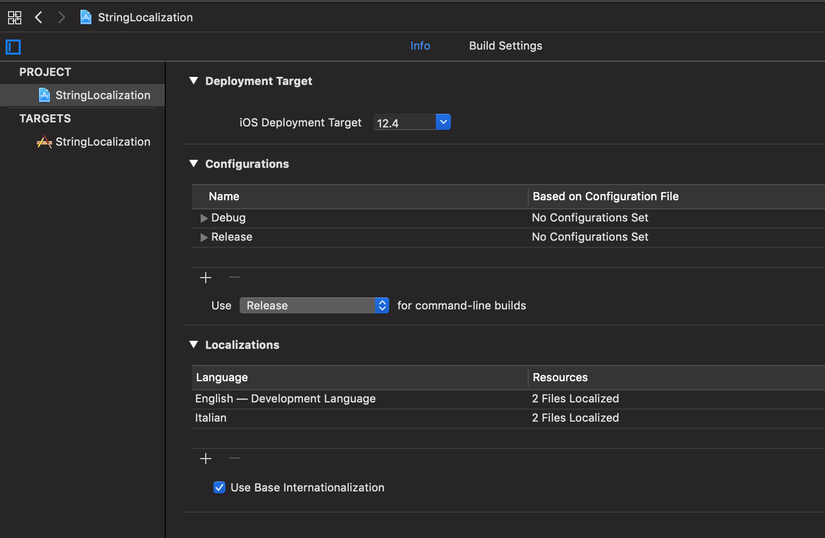Remove localization using the minus button
The height and width of the screenshot is (538, 825).
[234, 458]
